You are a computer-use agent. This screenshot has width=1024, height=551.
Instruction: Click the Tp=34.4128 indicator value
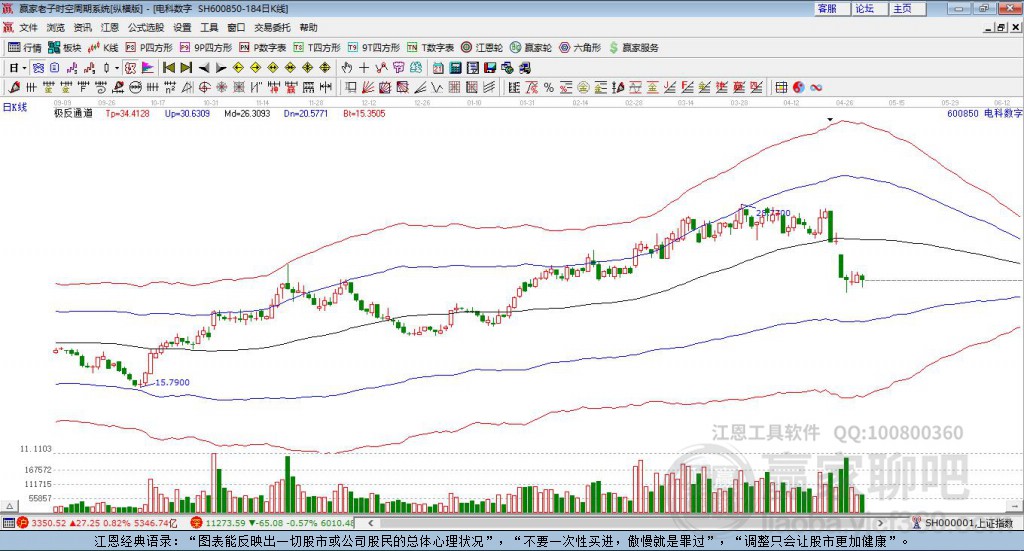point(127,114)
